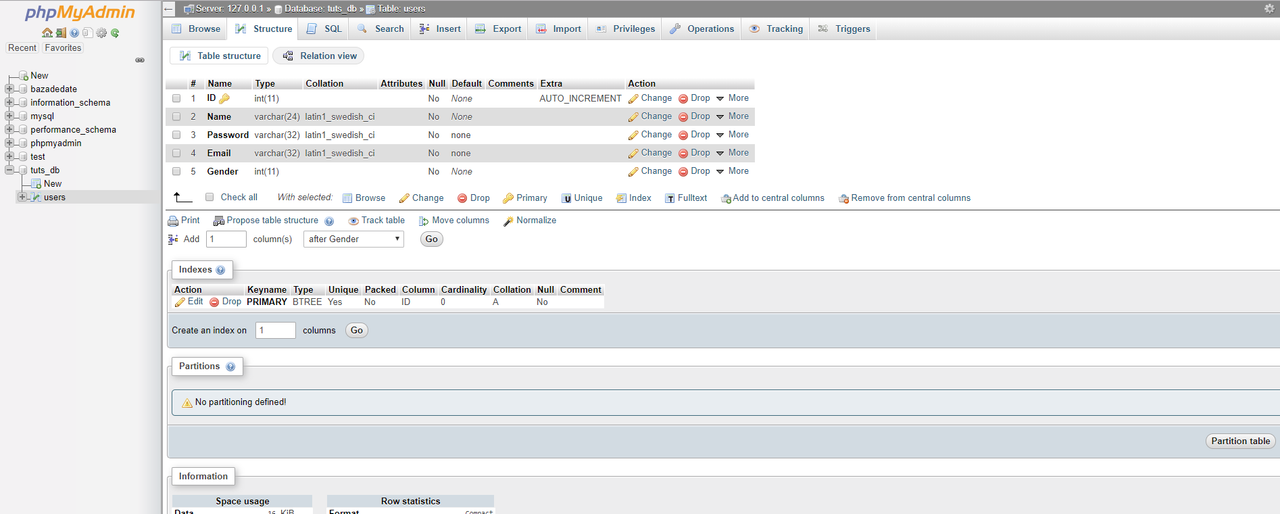Screen dimensions: 1280x514
Task: Open the Insert tab
Action: point(440,29)
